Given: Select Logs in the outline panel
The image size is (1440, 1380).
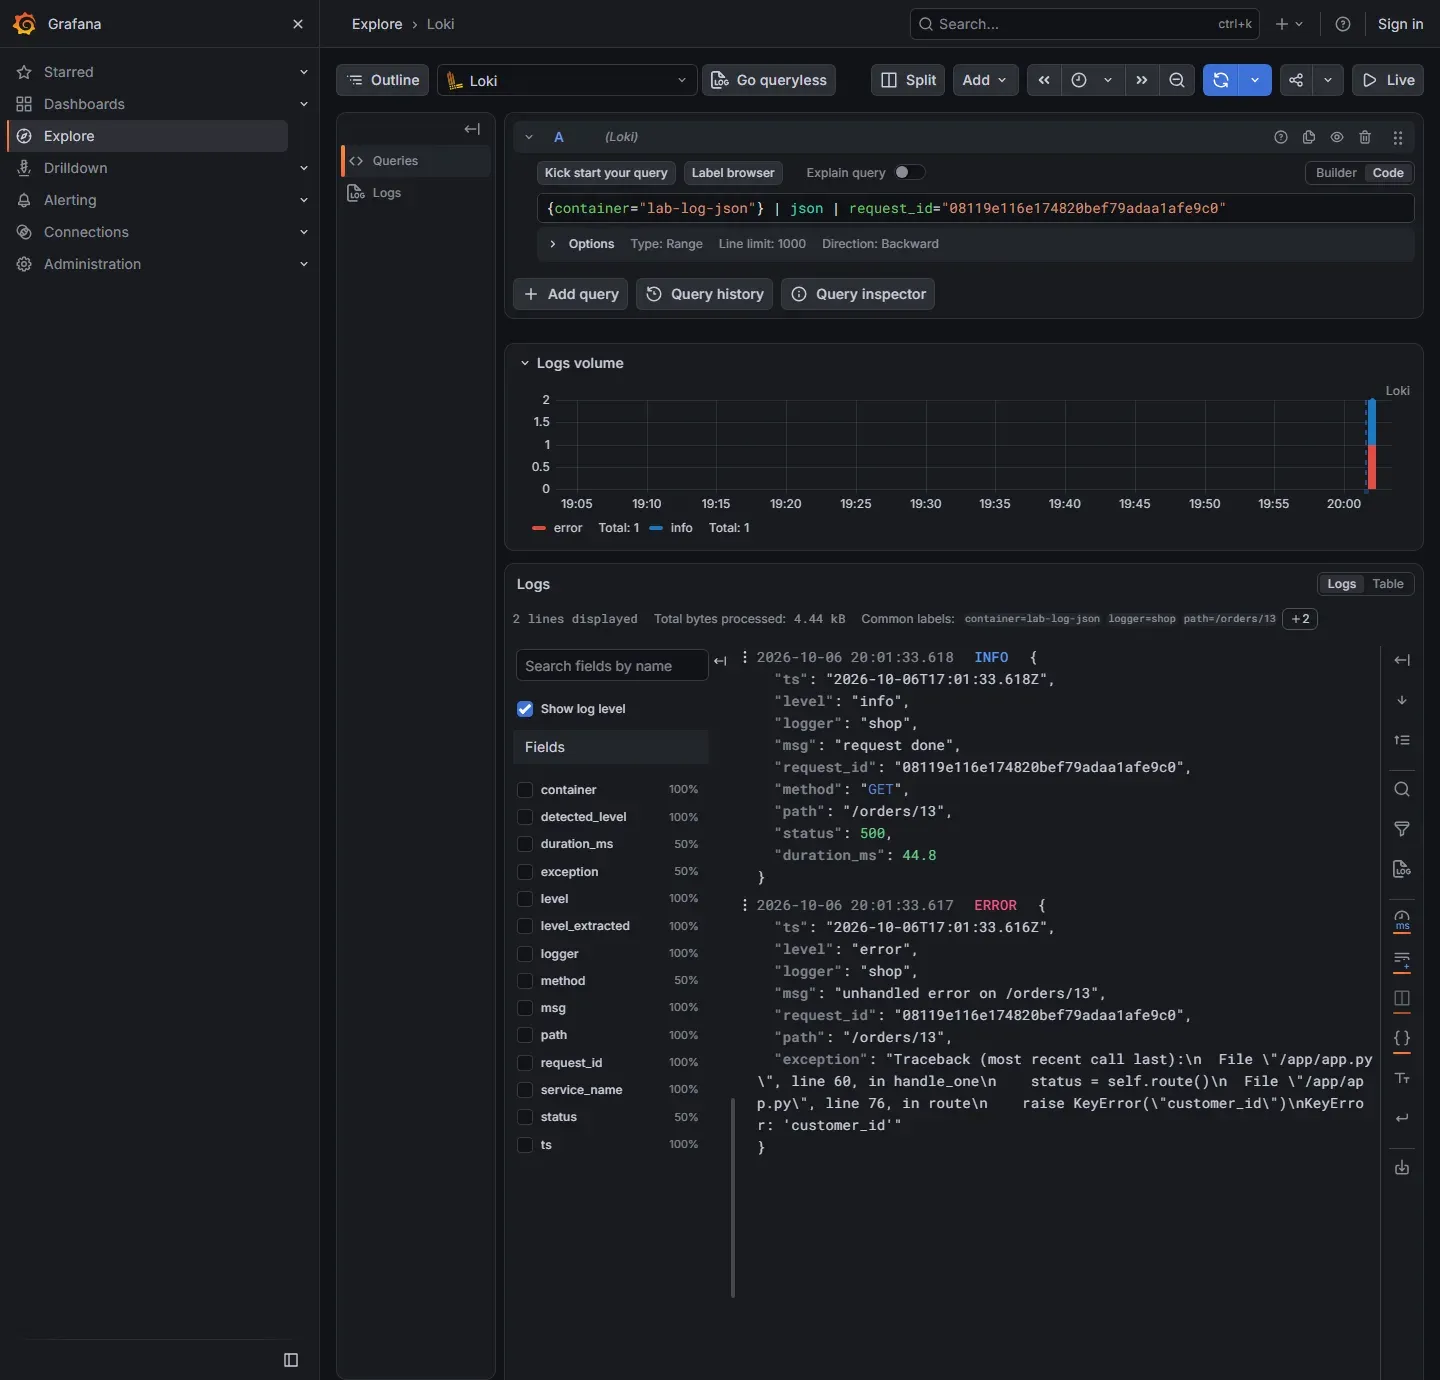Looking at the screenshot, I should (x=387, y=193).
